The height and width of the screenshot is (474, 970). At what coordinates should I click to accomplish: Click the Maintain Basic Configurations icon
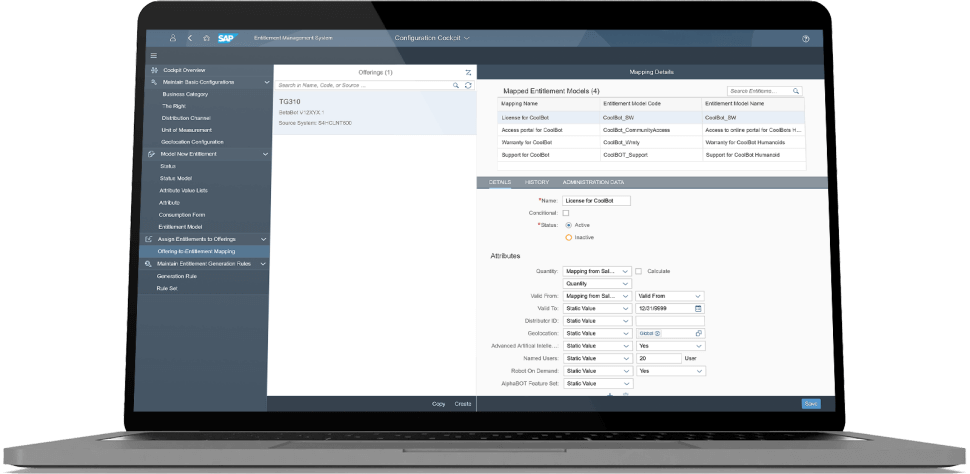click(x=154, y=82)
